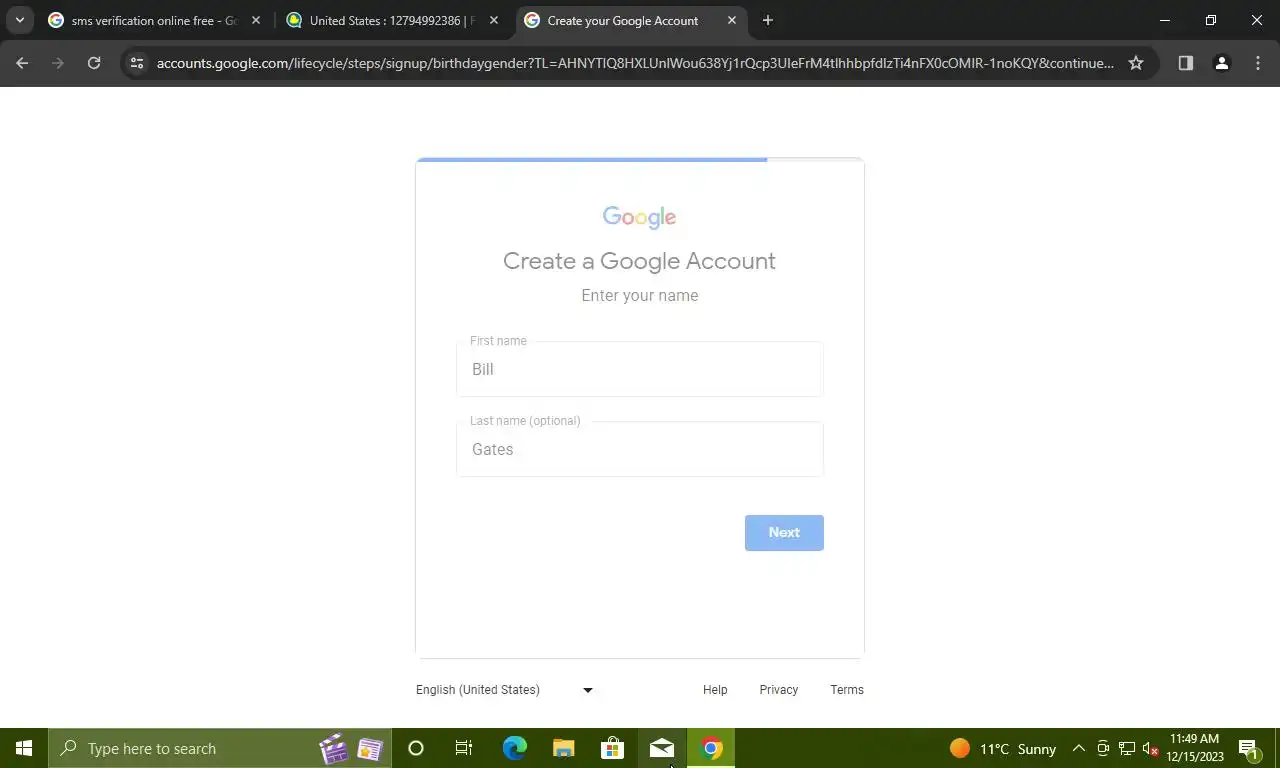The width and height of the screenshot is (1280, 768).
Task: Open site information icon in address bar
Action: tap(137, 63)
